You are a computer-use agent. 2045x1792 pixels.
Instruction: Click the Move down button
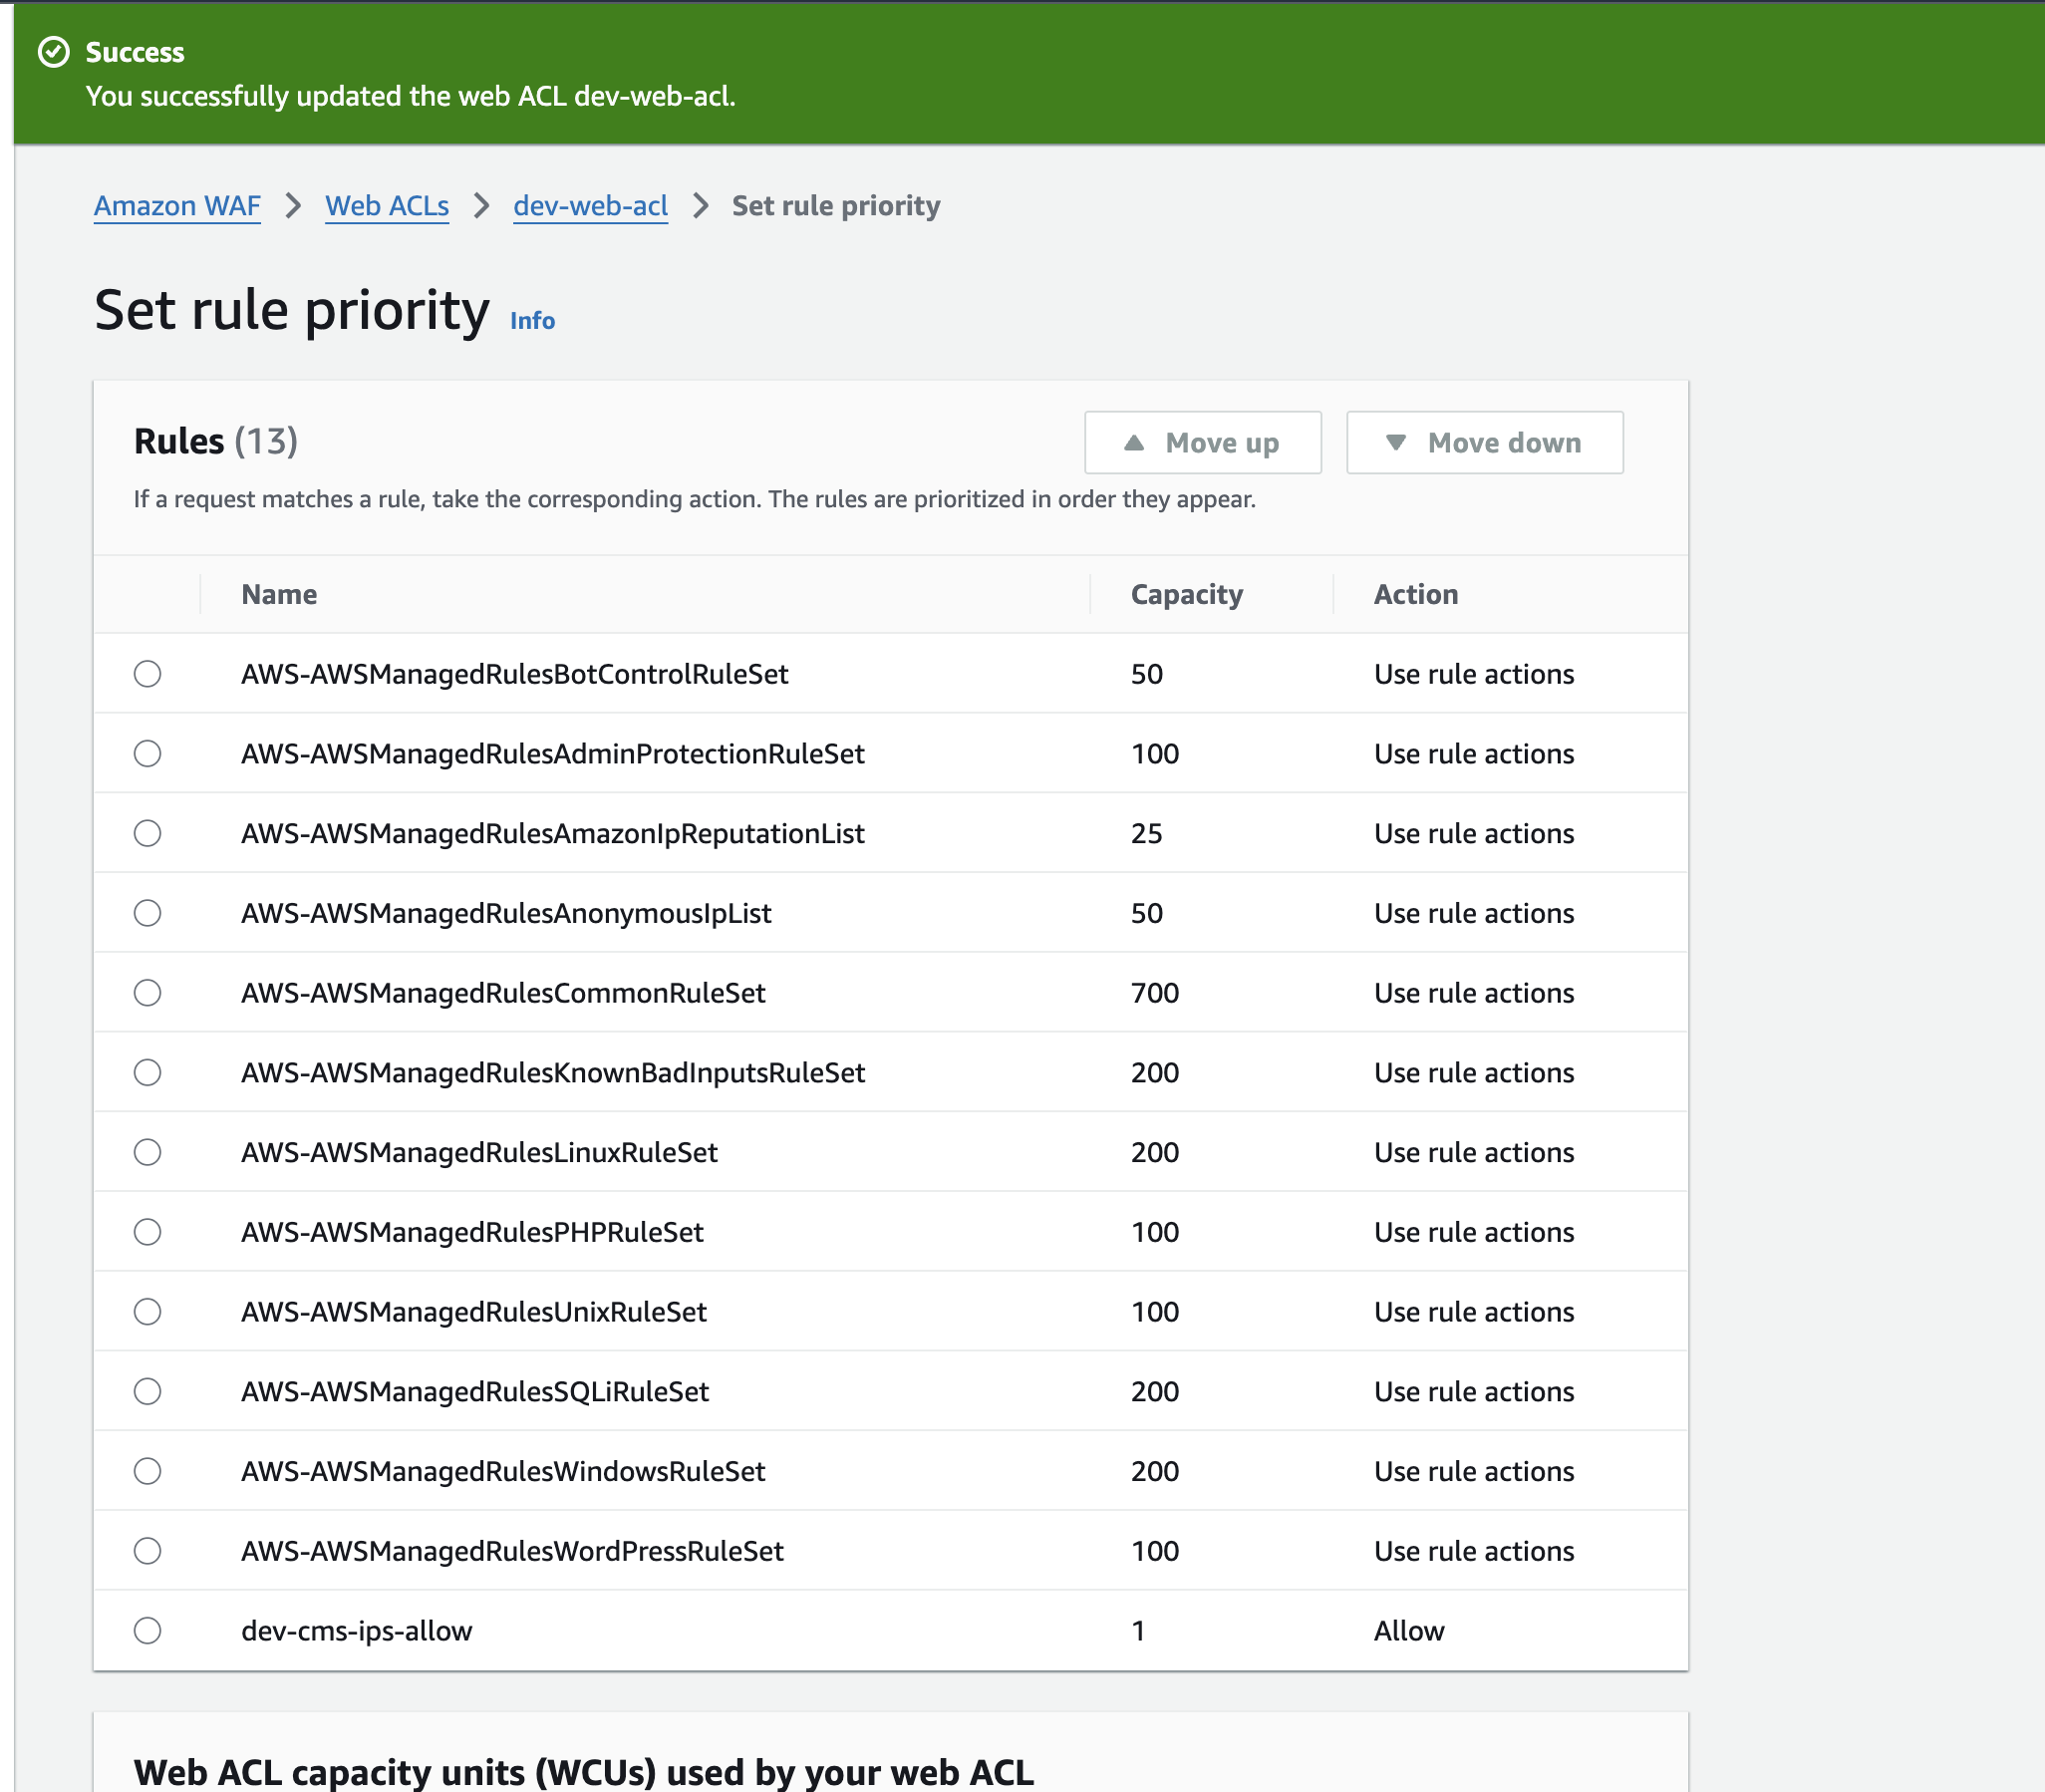[x=1484, y=442]
